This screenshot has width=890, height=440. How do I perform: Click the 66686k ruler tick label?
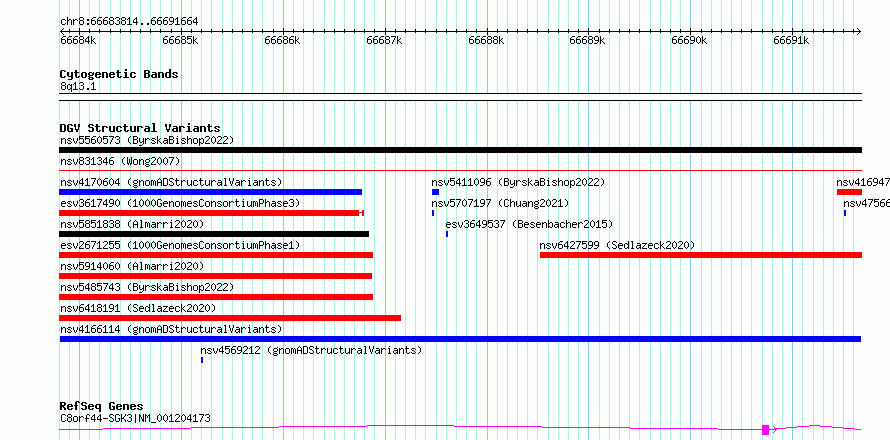tap(282, 40)
